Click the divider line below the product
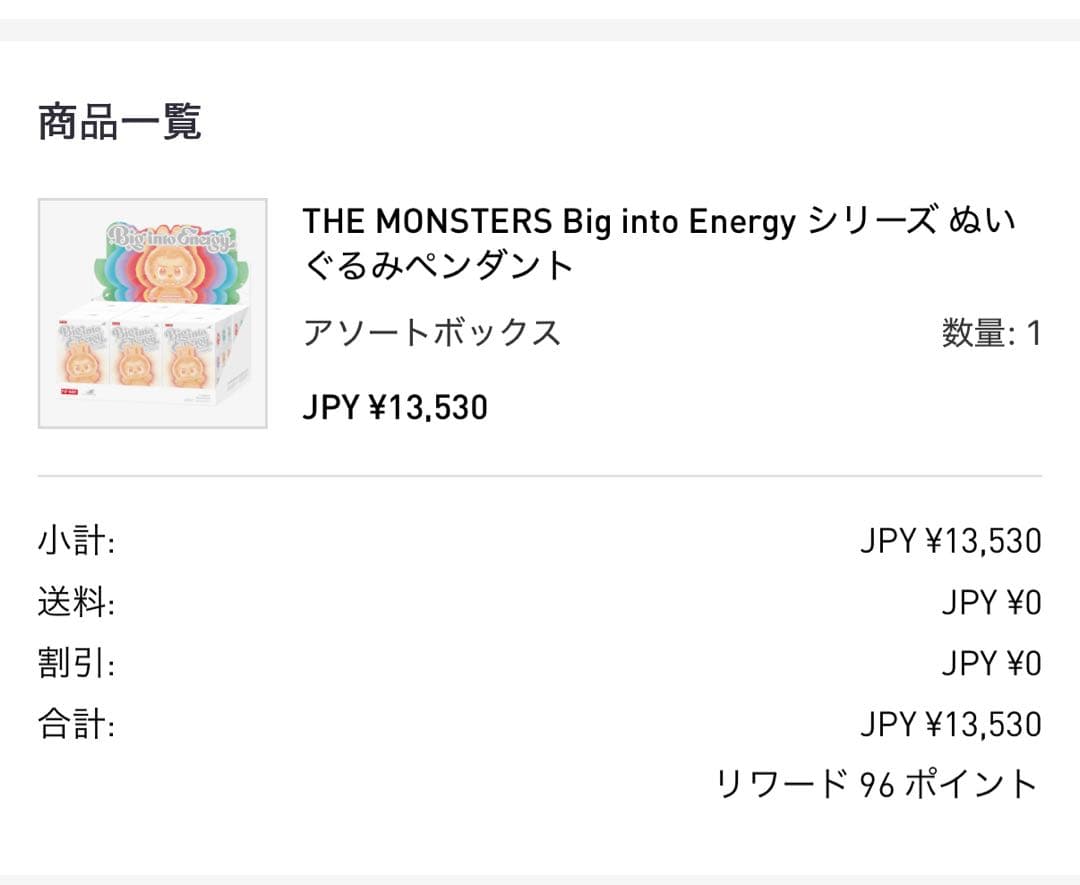 click(540, 476)
